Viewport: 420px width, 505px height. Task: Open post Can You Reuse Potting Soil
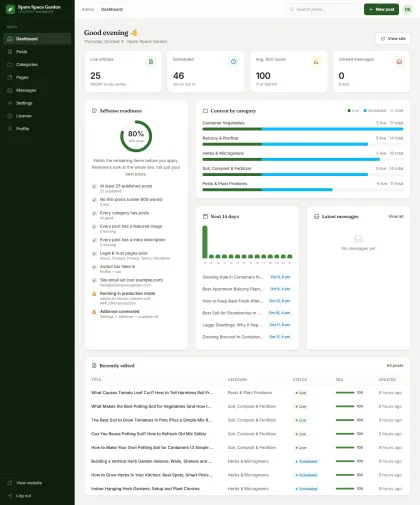[149, 434]
